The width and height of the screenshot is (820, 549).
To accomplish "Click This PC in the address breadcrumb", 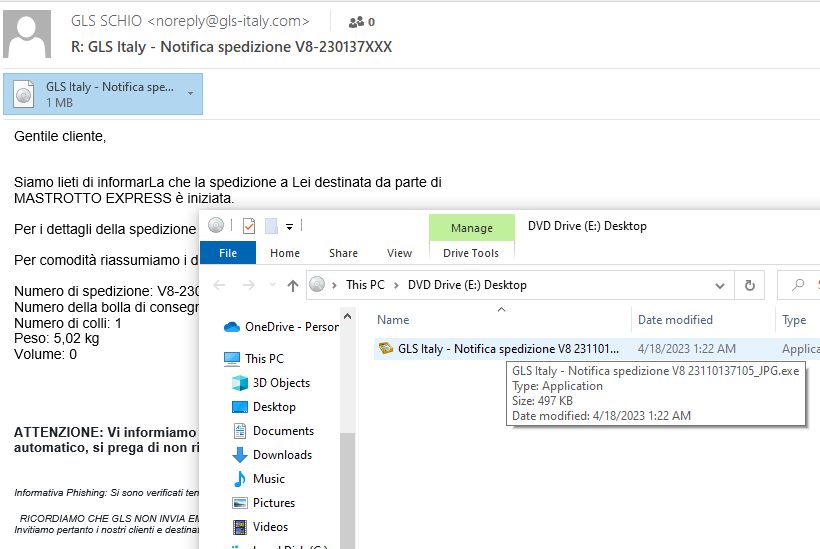I will (x=364, y=285).
